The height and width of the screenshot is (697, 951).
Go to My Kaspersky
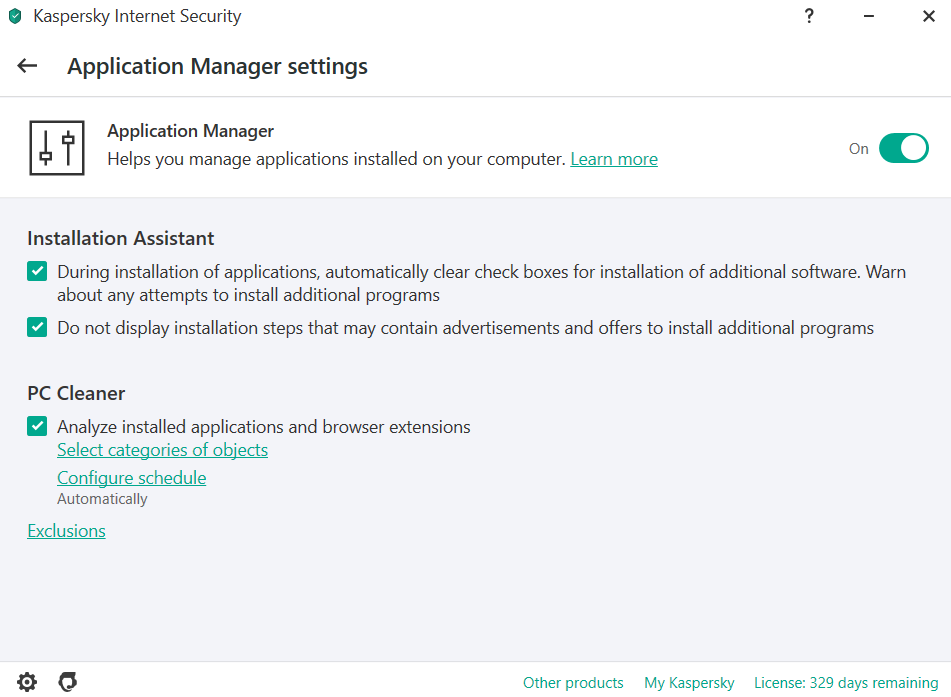[689, 683]
